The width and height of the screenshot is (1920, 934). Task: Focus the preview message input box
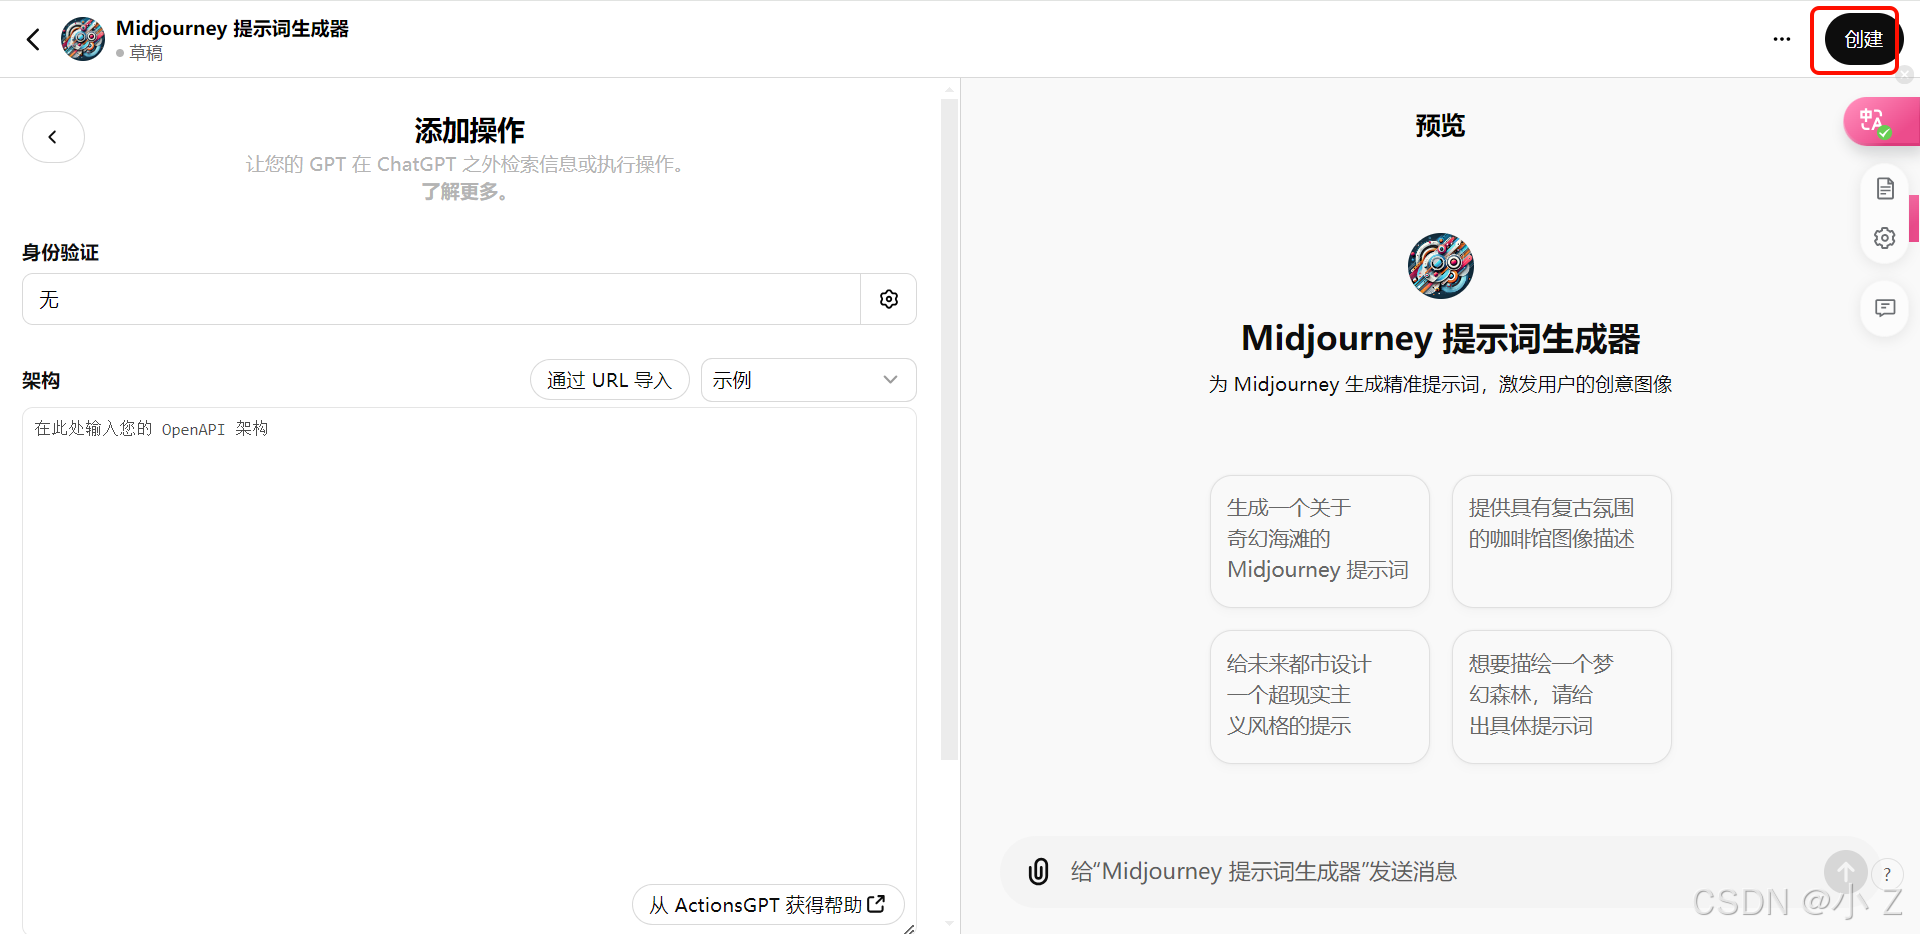[1440, 872]
